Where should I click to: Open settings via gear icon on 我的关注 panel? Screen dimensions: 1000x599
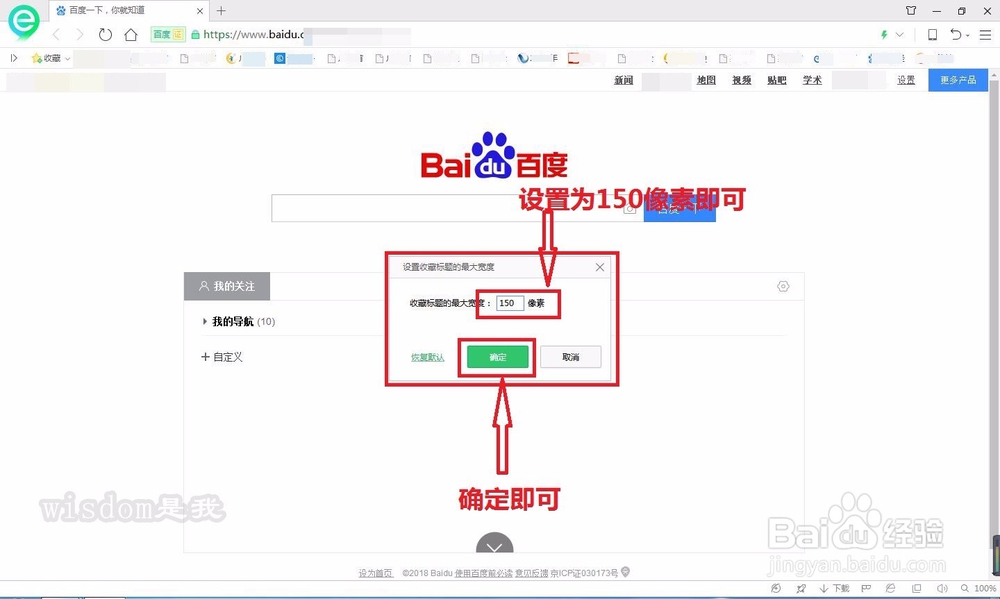pos(784,285)
